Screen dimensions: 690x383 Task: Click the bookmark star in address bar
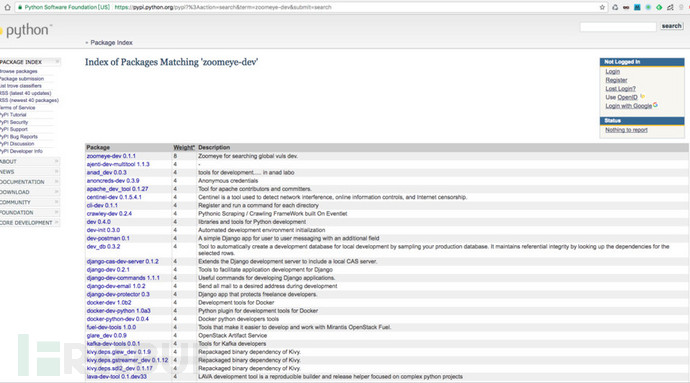pos(602,7)
